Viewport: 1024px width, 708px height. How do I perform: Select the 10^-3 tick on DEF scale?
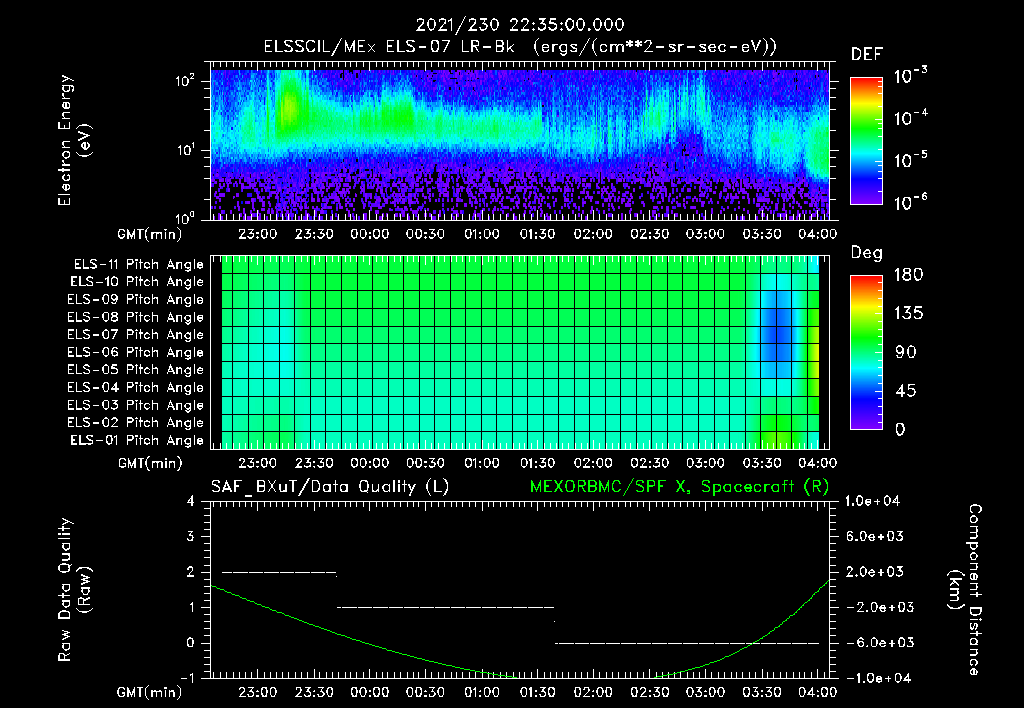(x=910, y=76)
